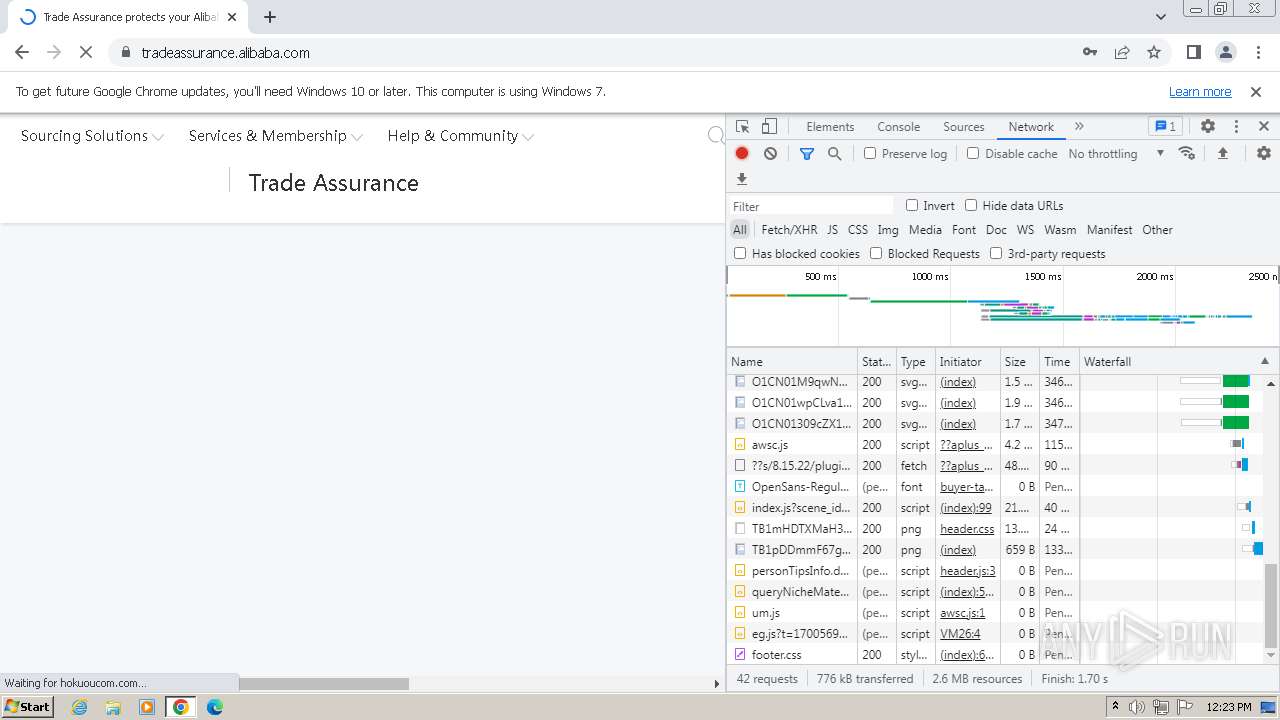The height and width of the screenshot is (720, 1280).
Task: Open the DevTools customize three-dot menu
Action: 1236,127
